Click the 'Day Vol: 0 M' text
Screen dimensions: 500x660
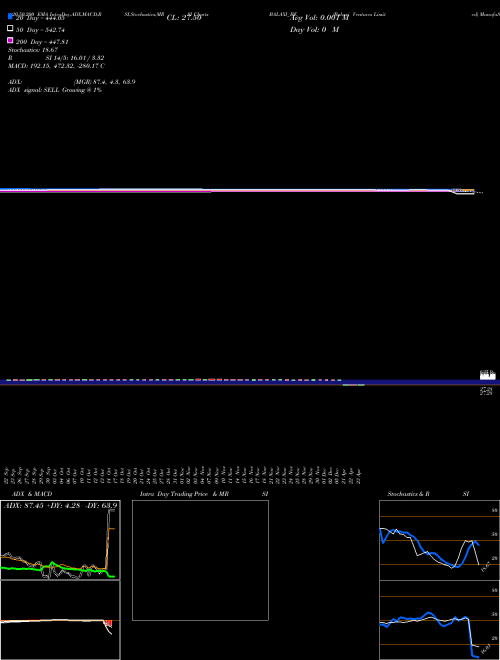314,29
